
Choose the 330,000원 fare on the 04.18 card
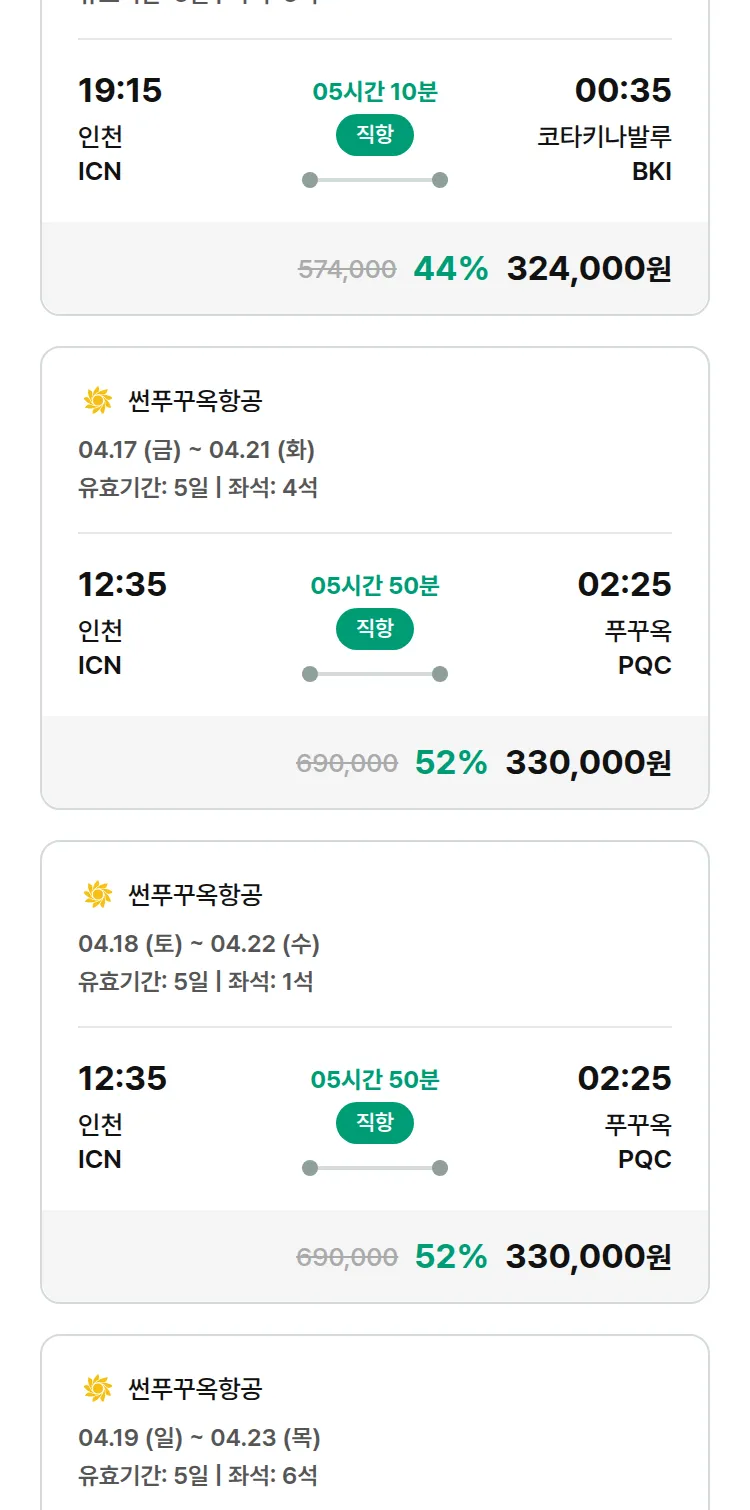click(x=588, y=1256)
